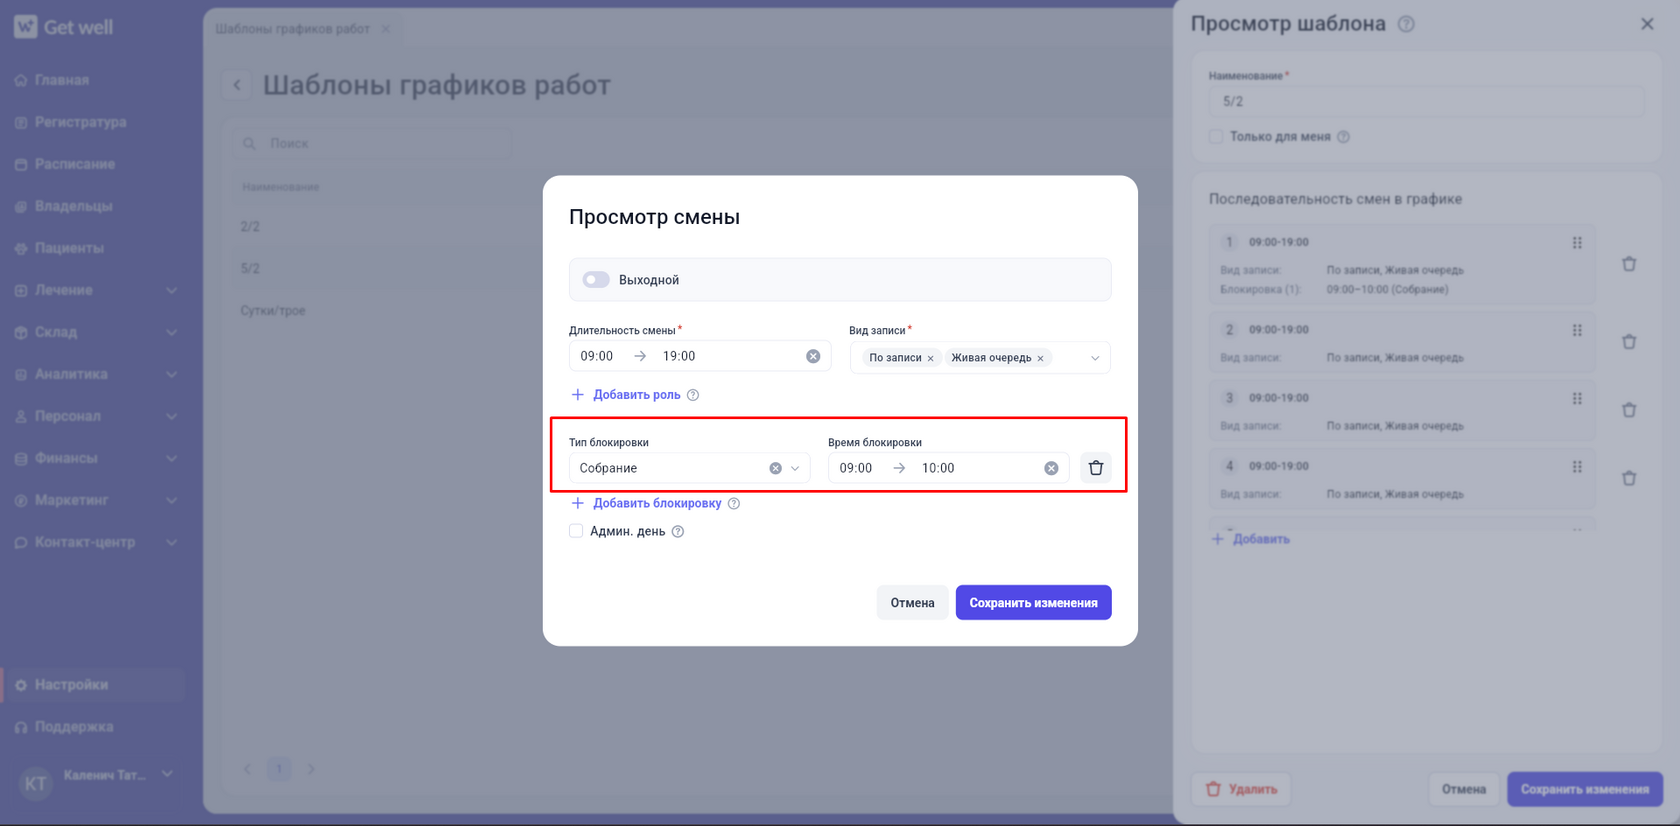Click Добавить блокировку link
Viewport: 1680px width, 826px height.
[646, 503]
